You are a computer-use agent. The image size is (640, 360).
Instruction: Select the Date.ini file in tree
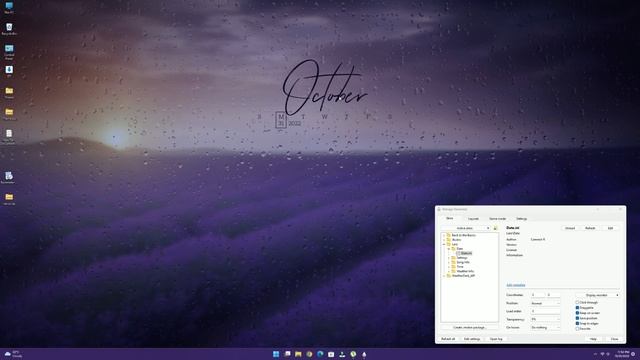pyautogui.click(x=464, y=253)
